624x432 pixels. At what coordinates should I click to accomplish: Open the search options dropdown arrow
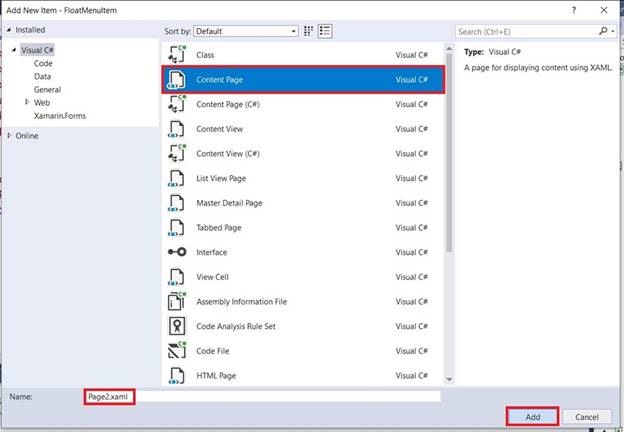pos(613,31)
